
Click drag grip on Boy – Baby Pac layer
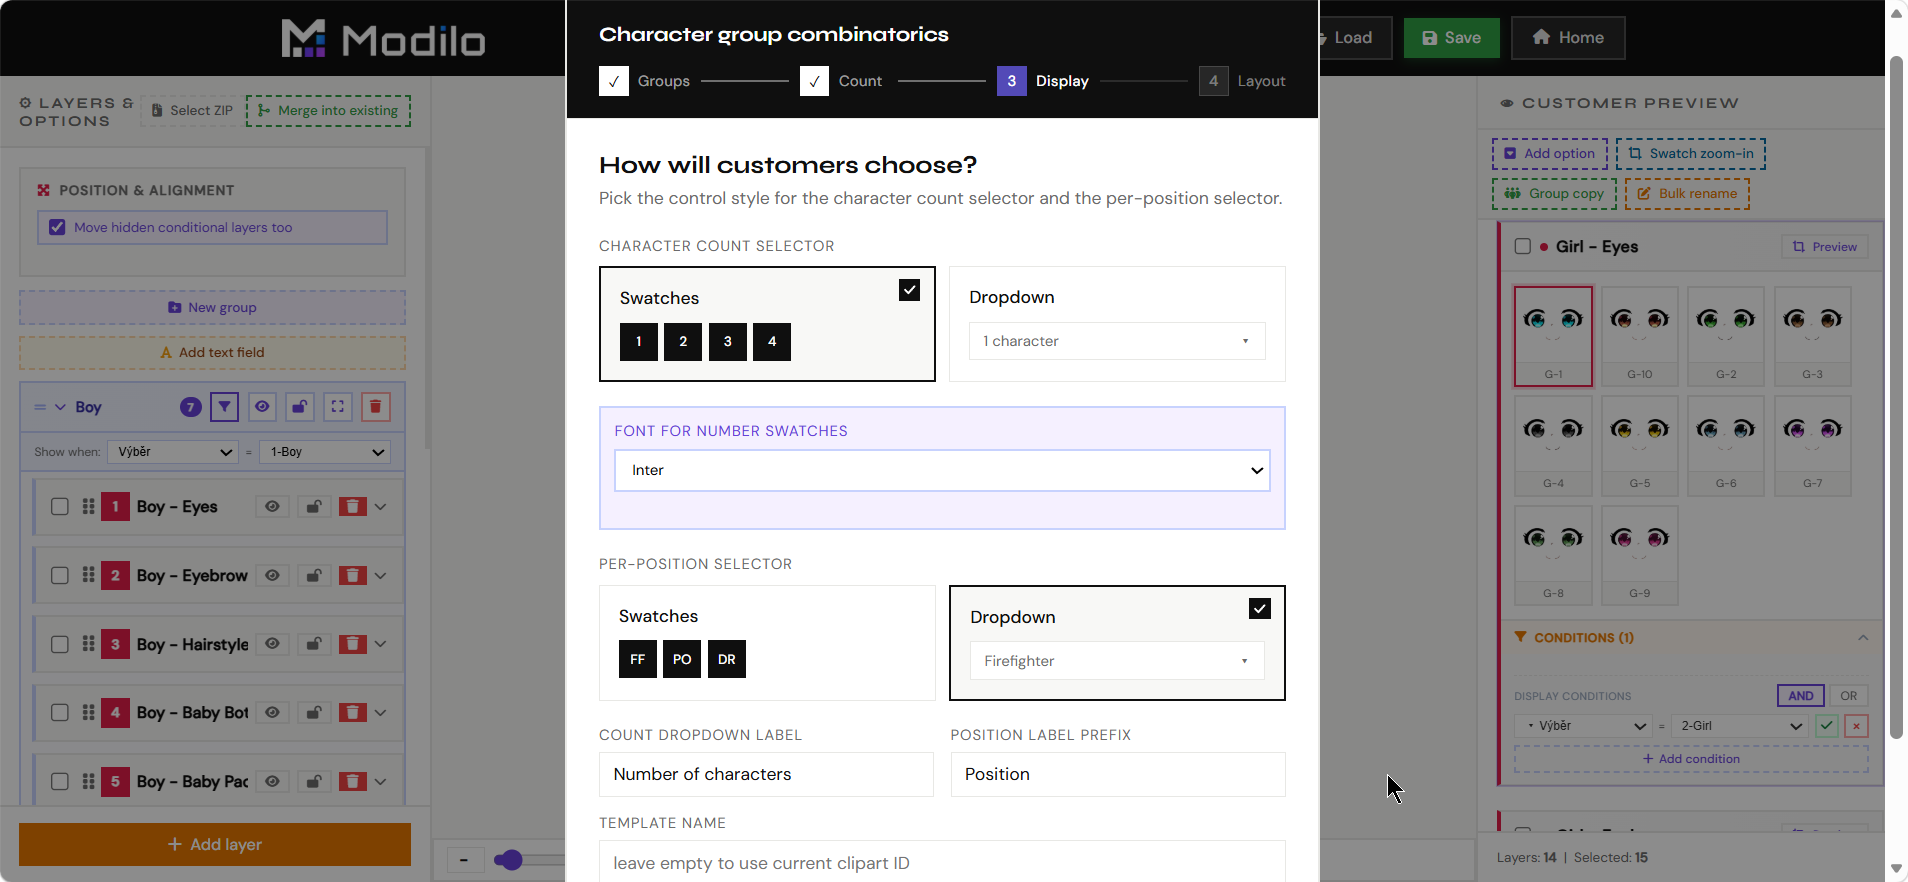[88, 782]
